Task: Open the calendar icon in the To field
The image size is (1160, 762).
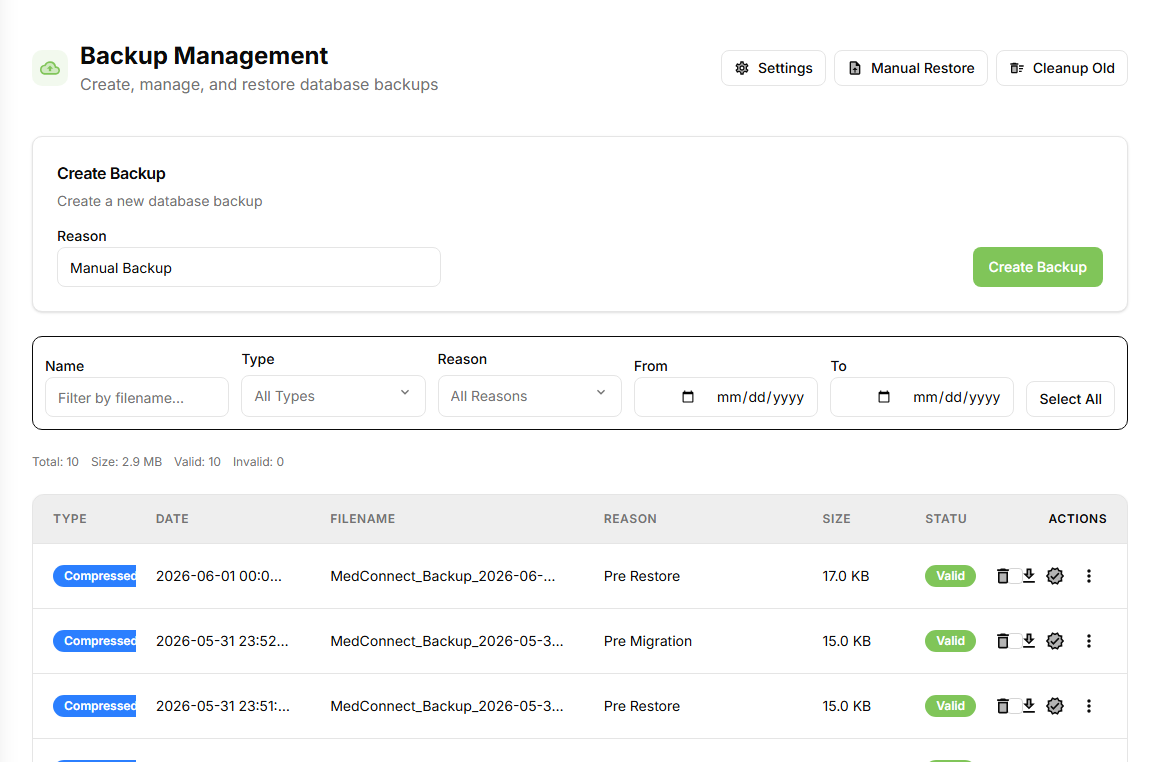Action: click(x=884, y=397)
